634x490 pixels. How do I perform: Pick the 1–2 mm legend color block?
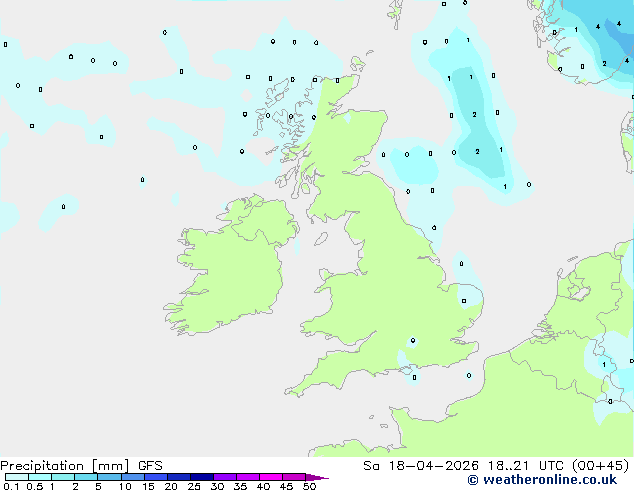point(63,477)
